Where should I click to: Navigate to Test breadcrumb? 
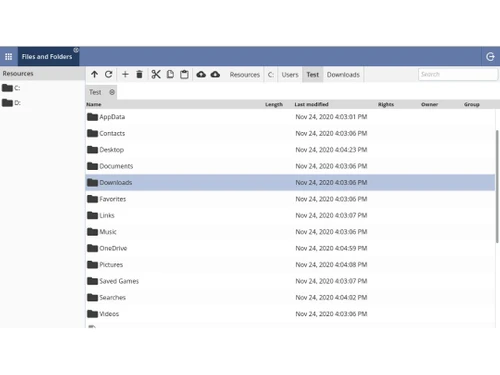(313, 75)
